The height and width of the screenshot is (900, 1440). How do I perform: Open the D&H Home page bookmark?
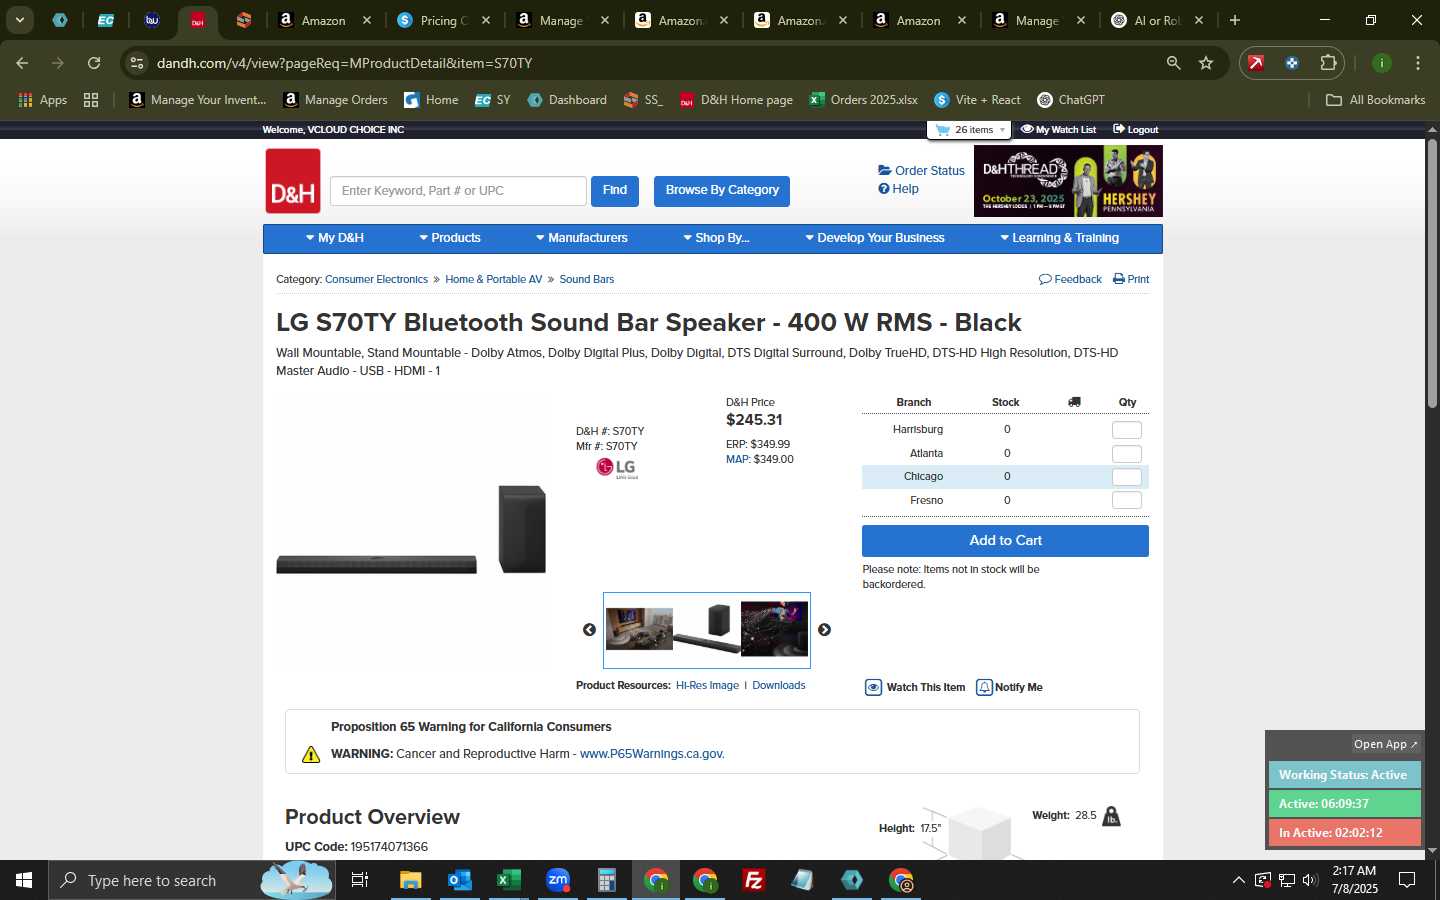tap(736, 100)
